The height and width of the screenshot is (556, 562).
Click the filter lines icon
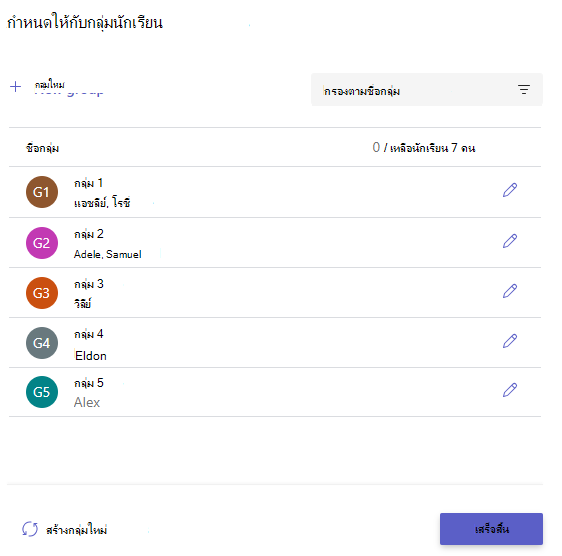pos(524,89)
